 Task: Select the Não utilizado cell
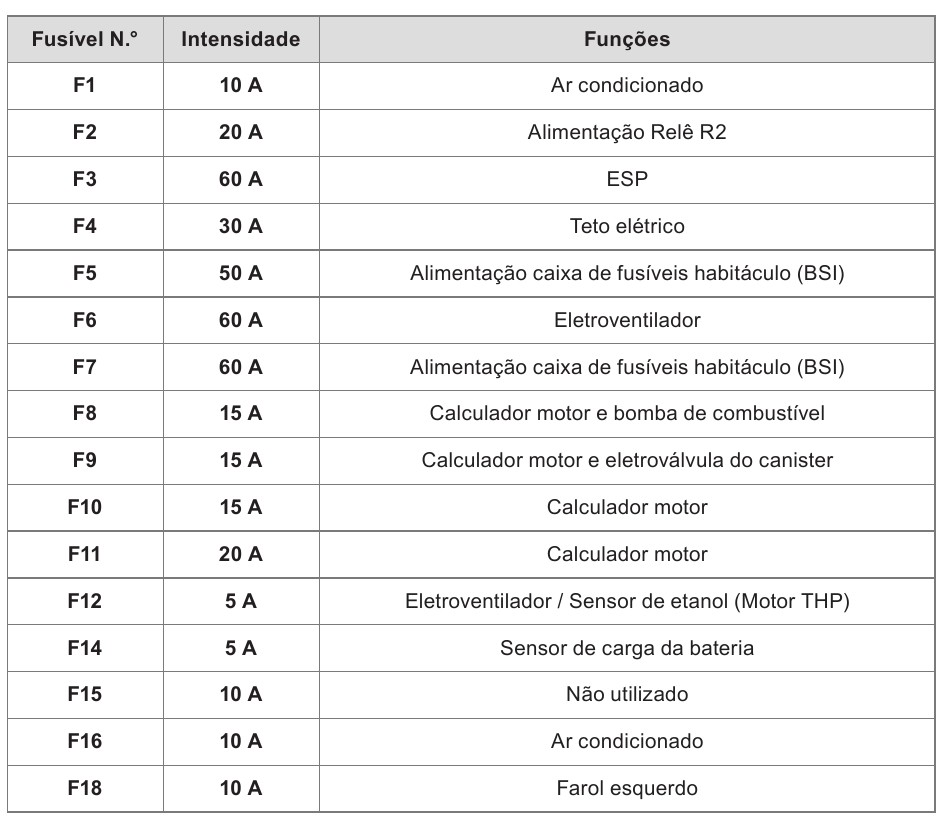point(627,694)
